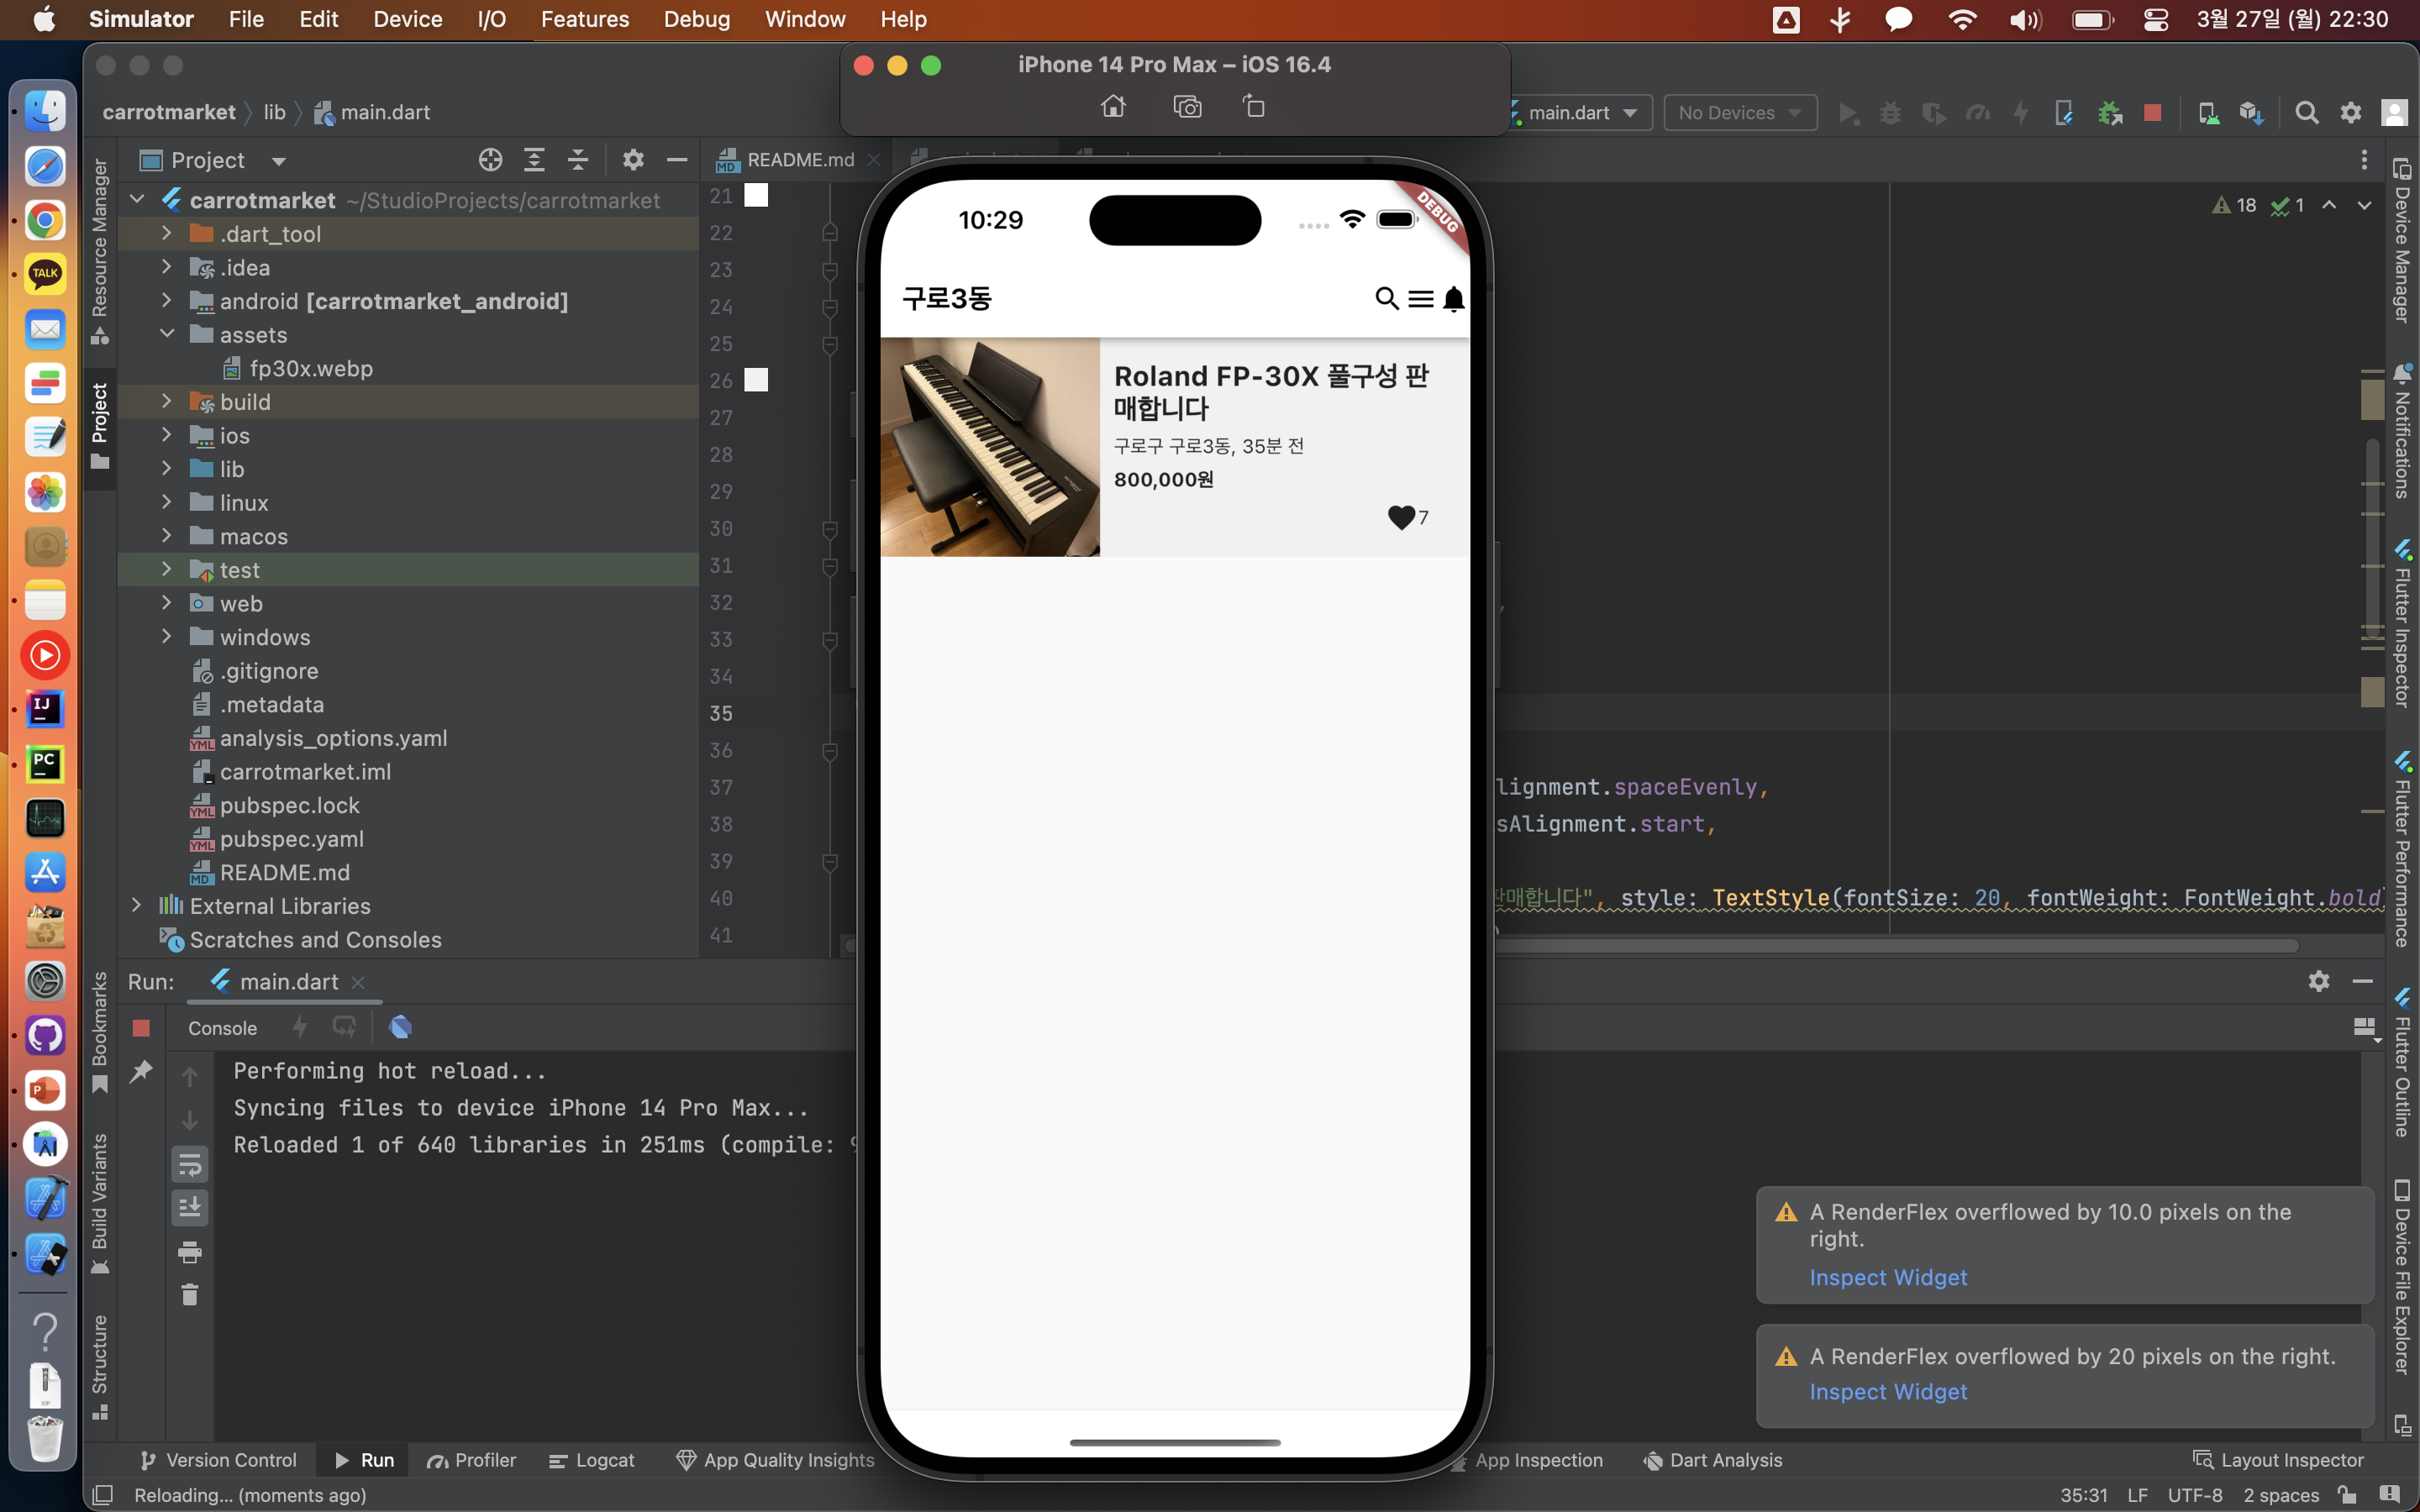Collapse the carrotmarket root folder
The width and height of the screenshot is (2420, 1512).
pos(138,200)
